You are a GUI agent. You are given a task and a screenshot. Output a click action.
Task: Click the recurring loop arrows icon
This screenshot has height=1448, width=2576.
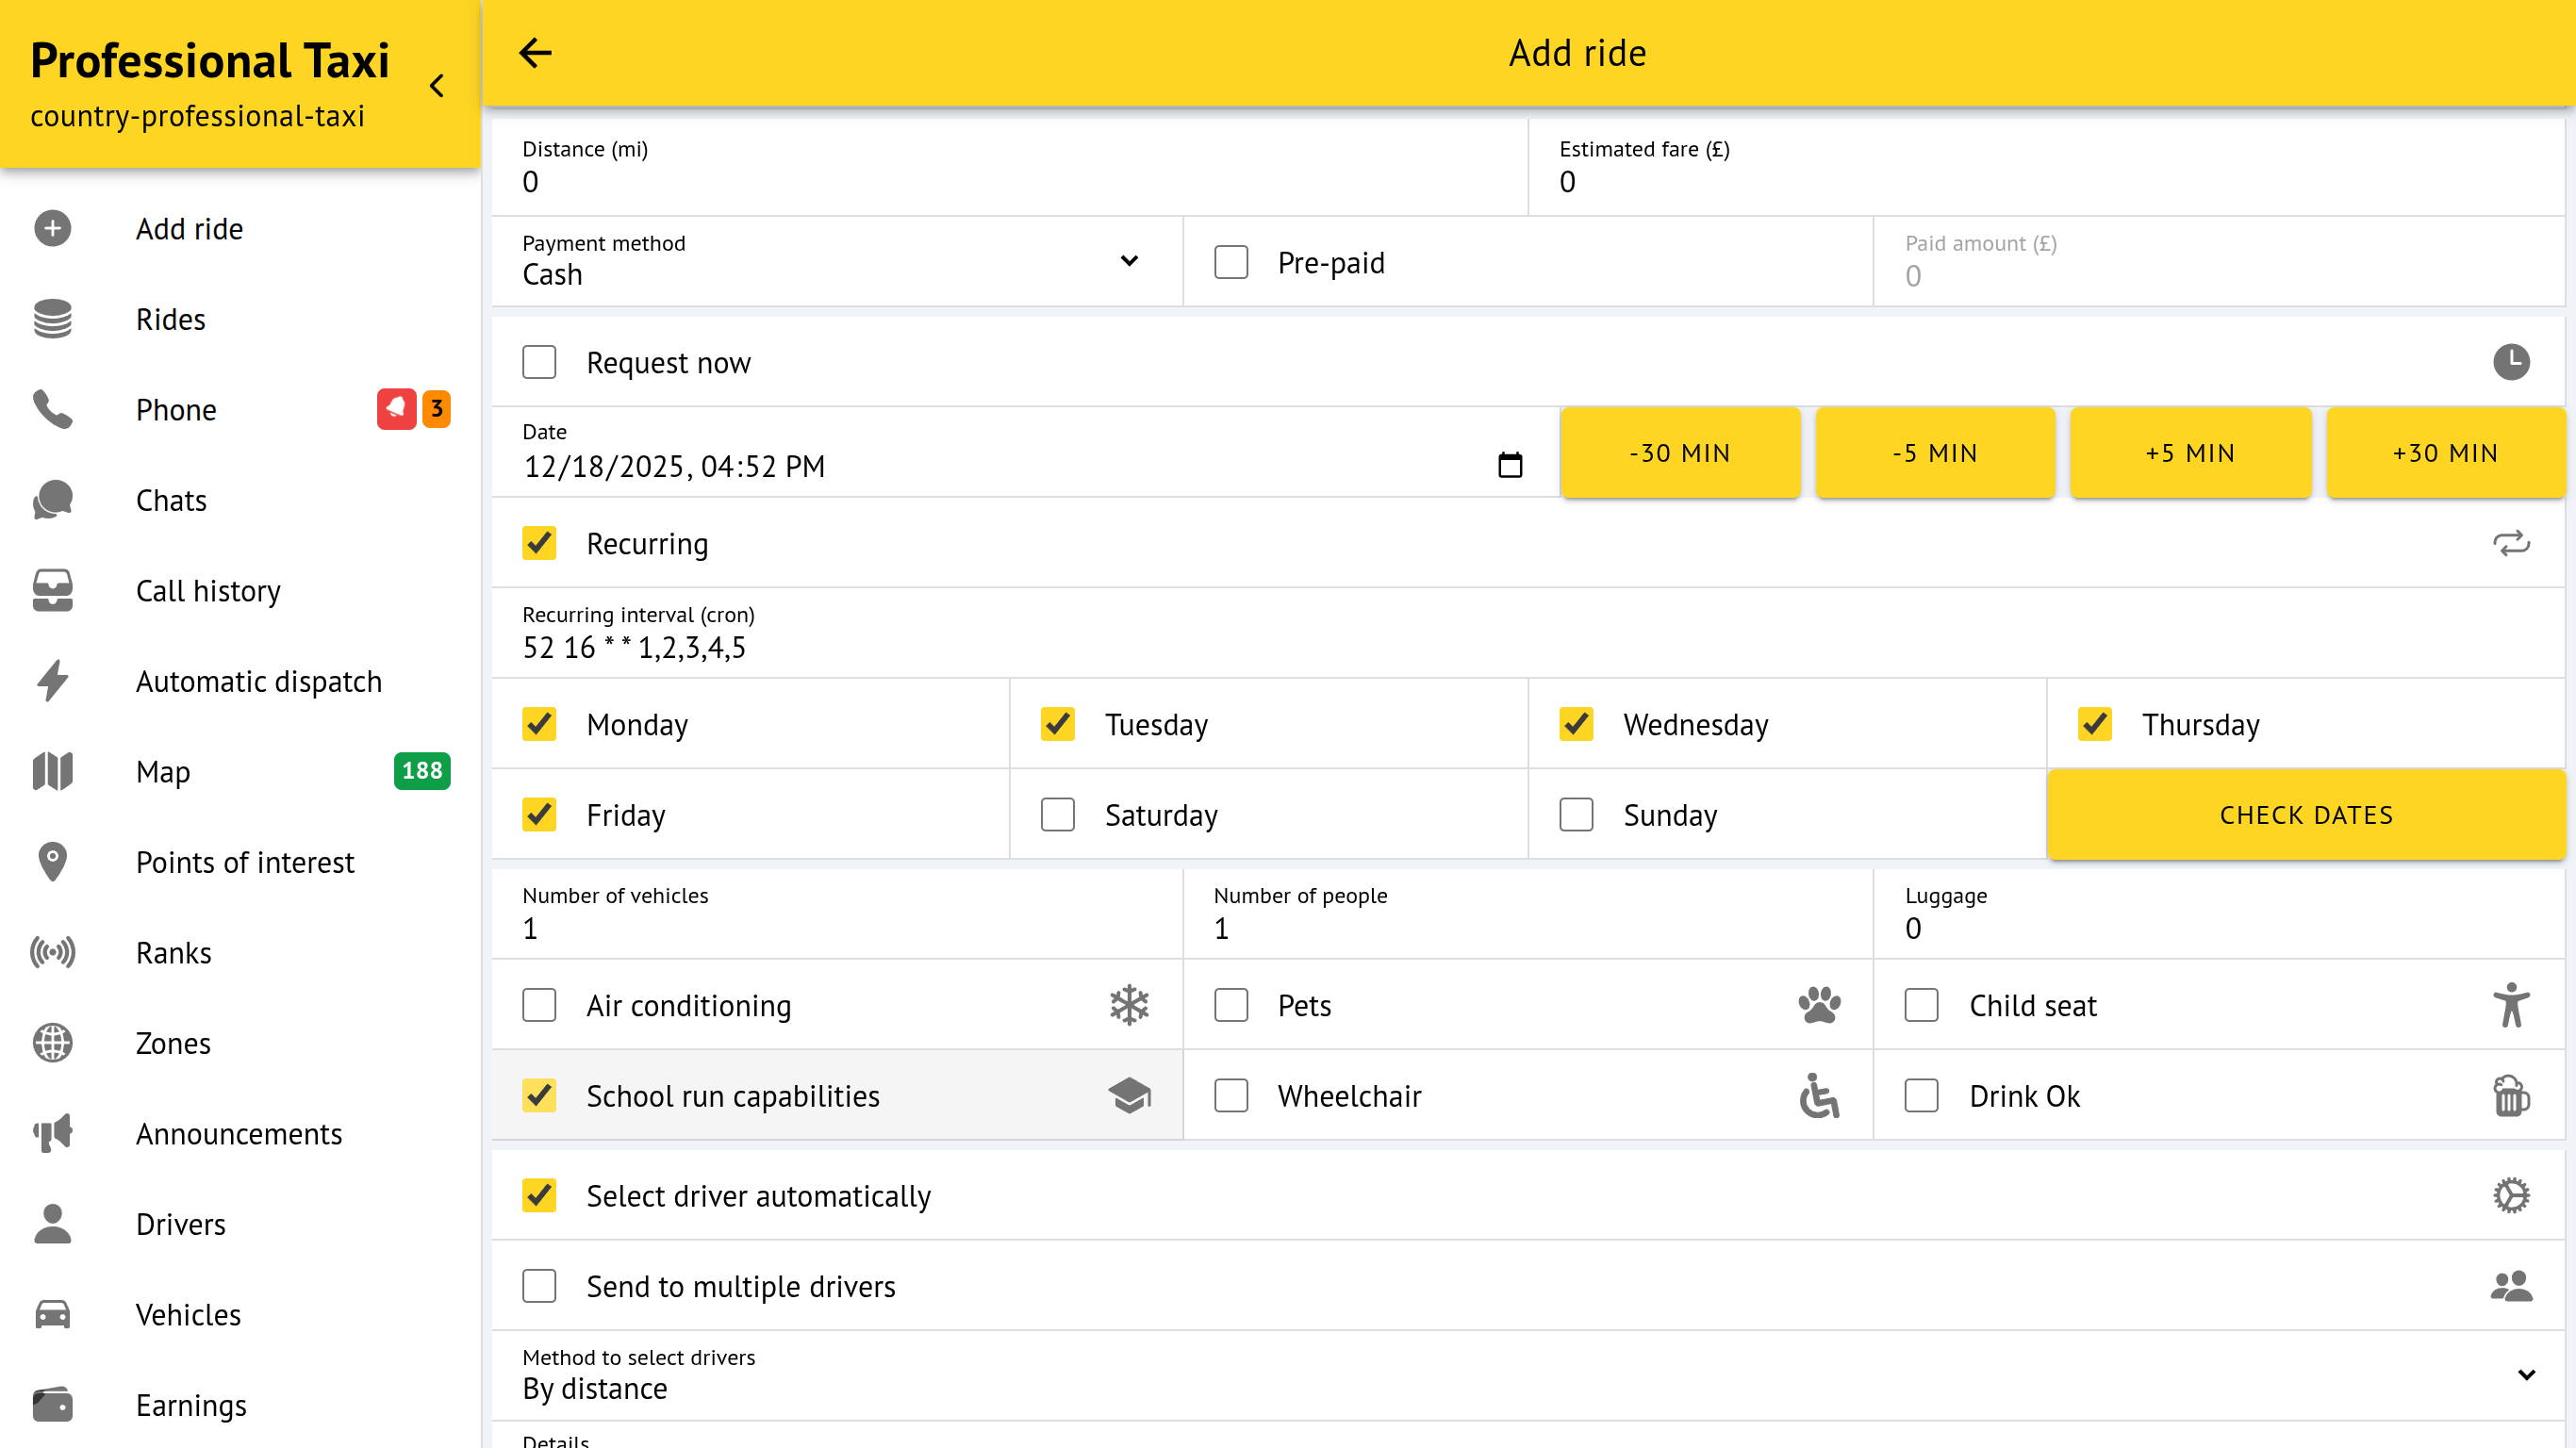[x=2510, y=543]
